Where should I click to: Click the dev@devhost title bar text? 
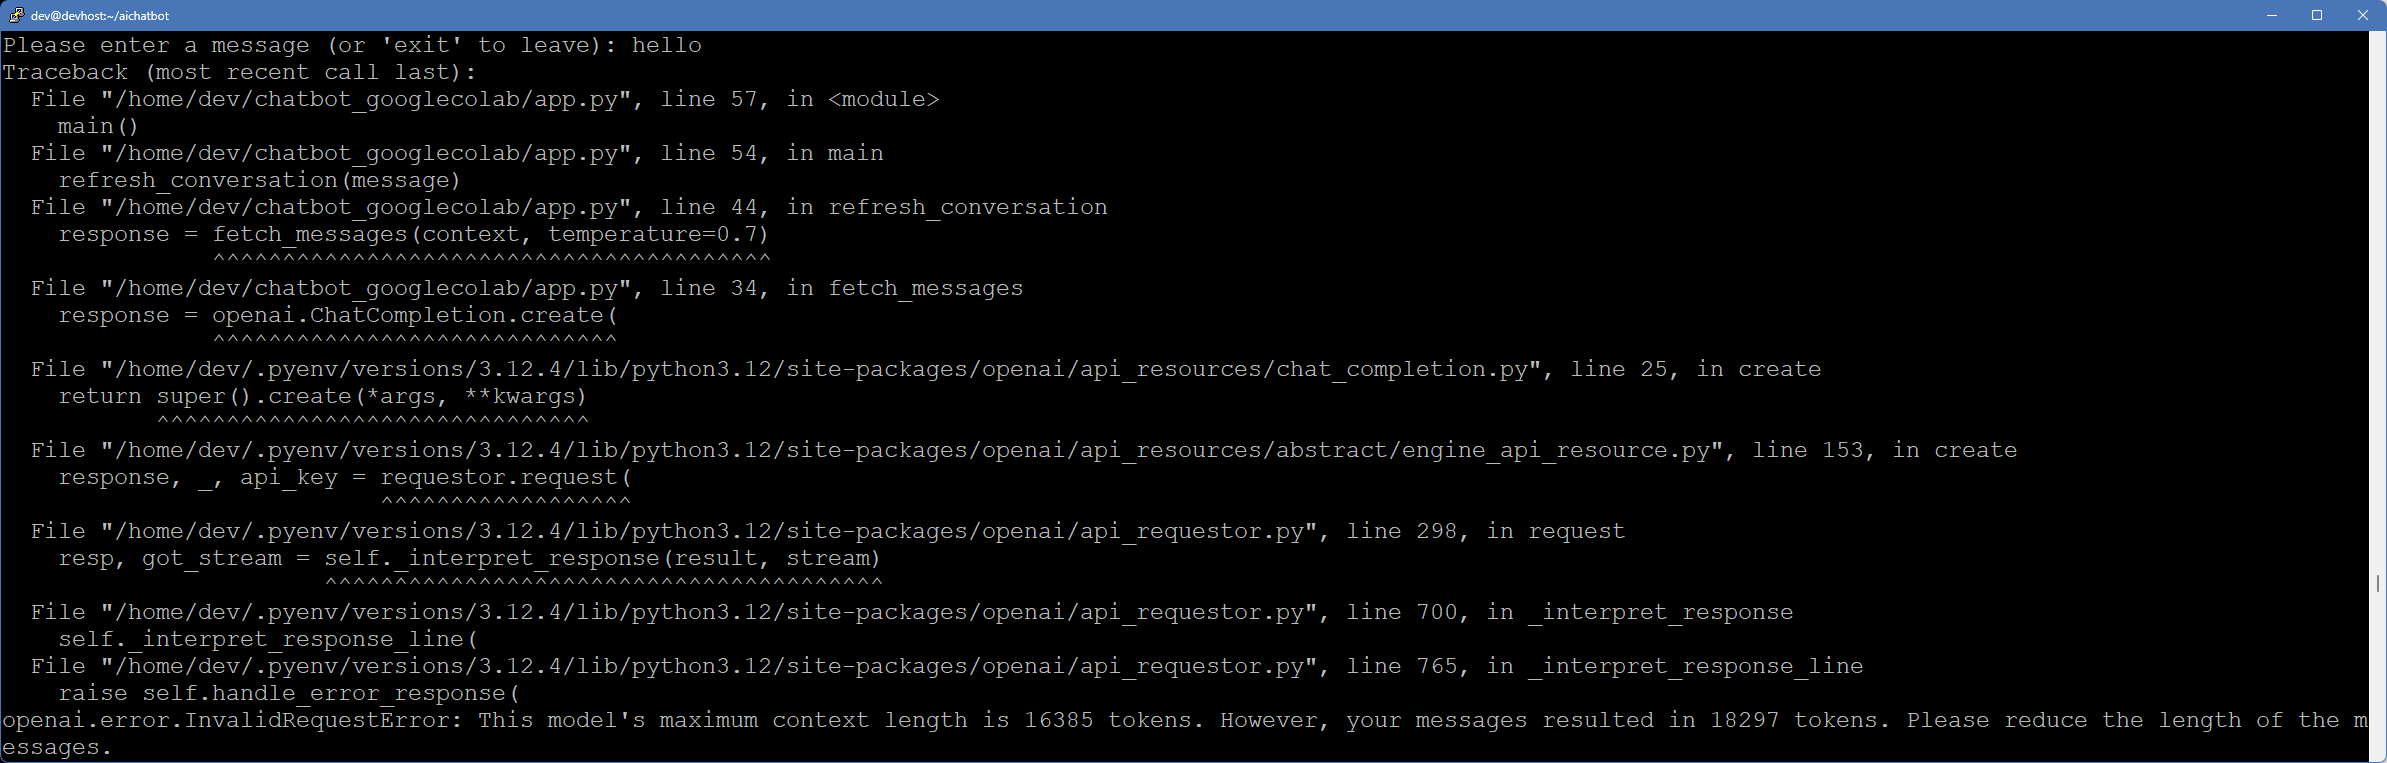pos(100,15)
